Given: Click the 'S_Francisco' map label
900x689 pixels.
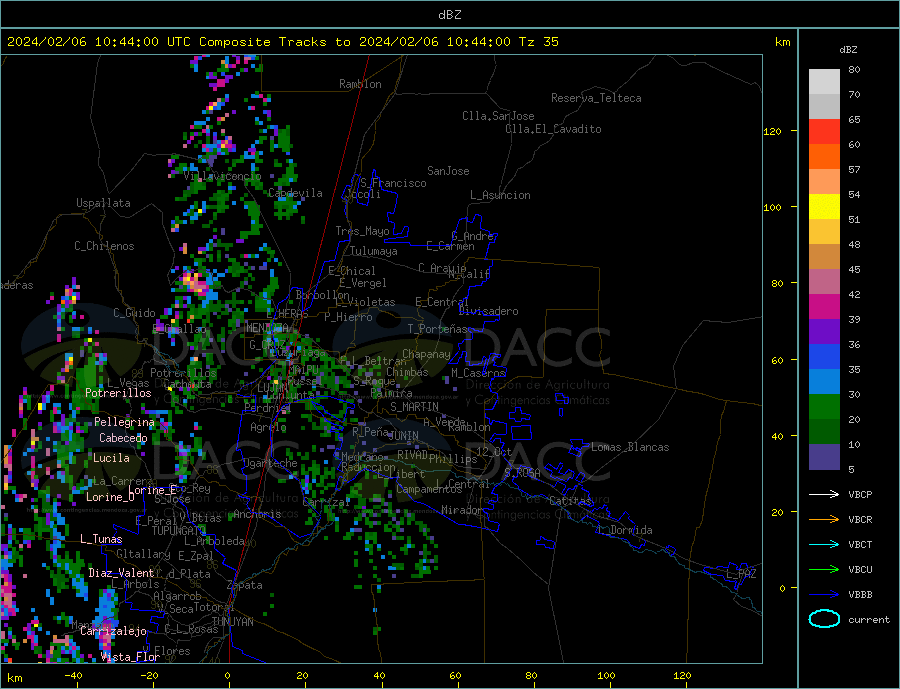Looking at the screenshot, I should [x=393, y=183].
